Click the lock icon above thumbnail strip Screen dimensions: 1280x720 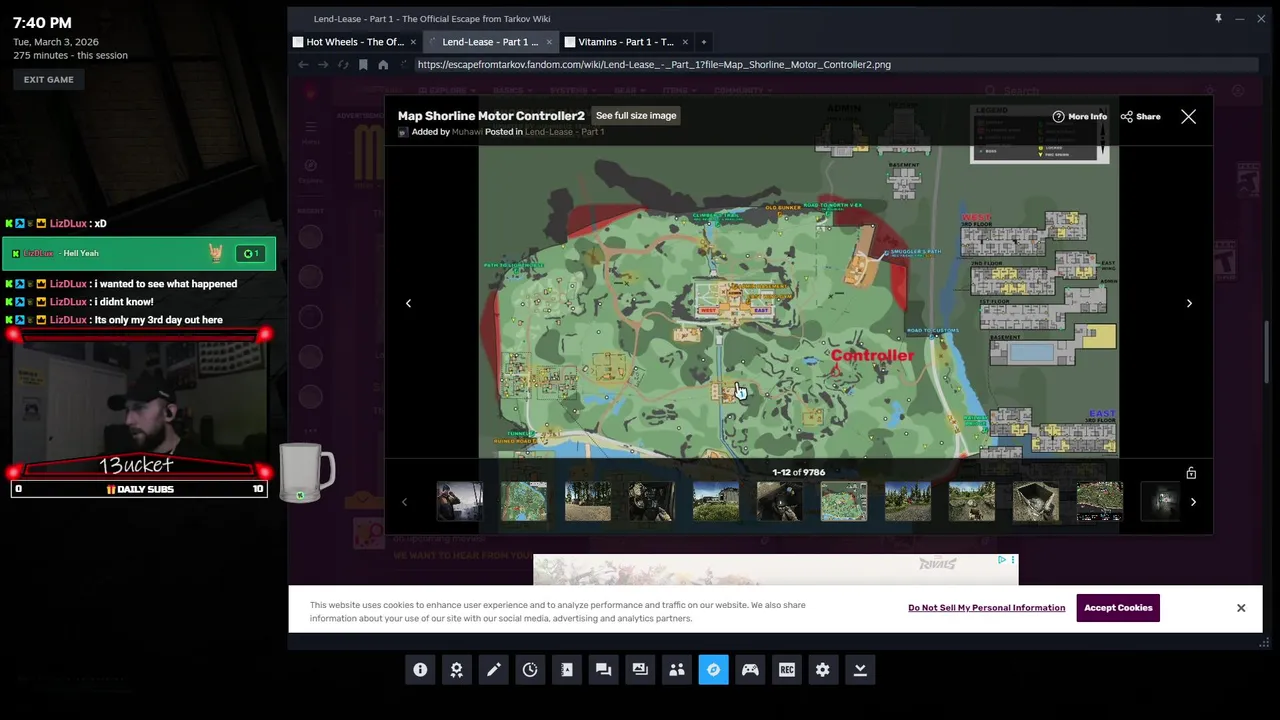point(1191,473)
